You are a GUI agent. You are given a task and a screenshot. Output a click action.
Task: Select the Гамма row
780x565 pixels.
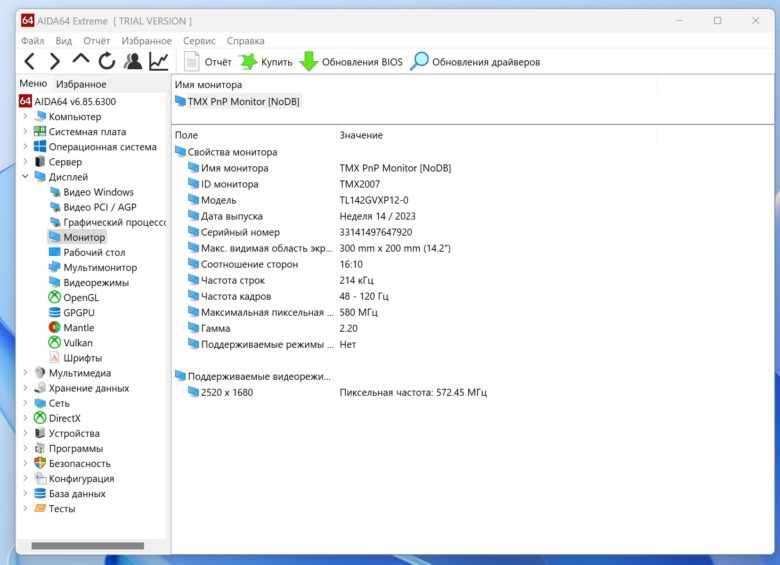(x=273, y=328)
